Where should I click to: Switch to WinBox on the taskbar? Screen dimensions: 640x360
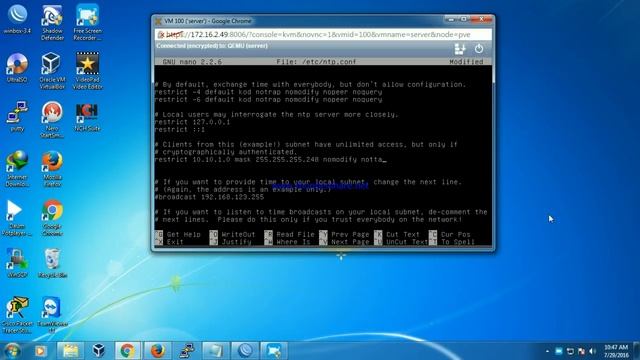pos(245,351)
